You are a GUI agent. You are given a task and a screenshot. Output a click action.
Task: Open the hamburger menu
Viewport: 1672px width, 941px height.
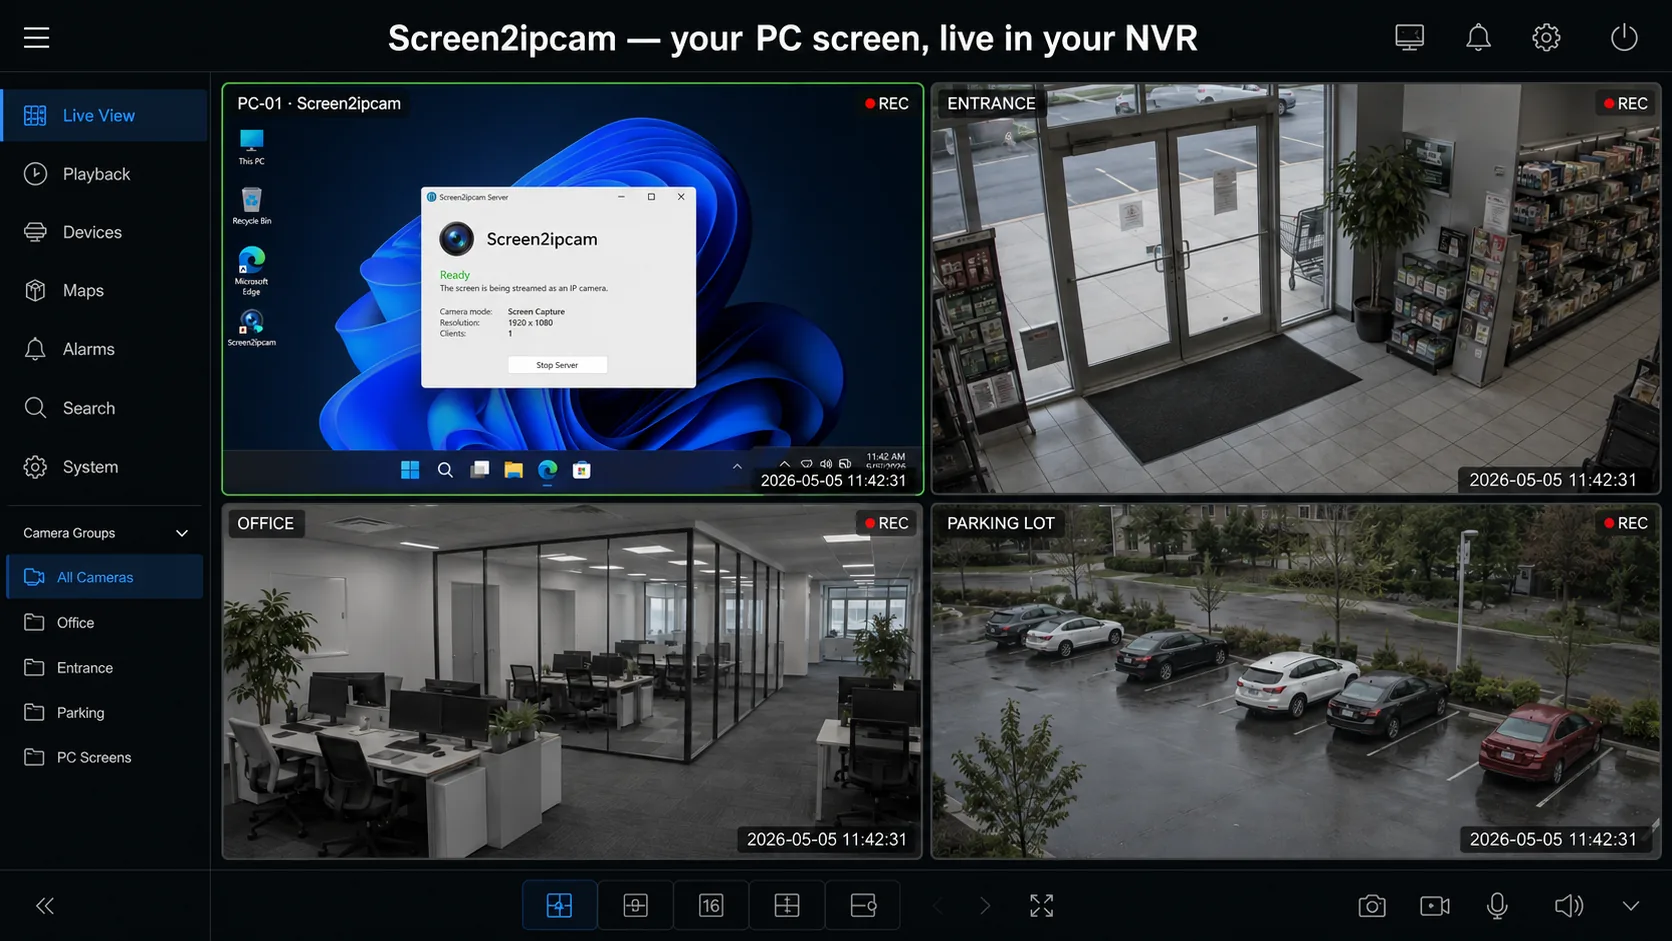coord(37,38)
